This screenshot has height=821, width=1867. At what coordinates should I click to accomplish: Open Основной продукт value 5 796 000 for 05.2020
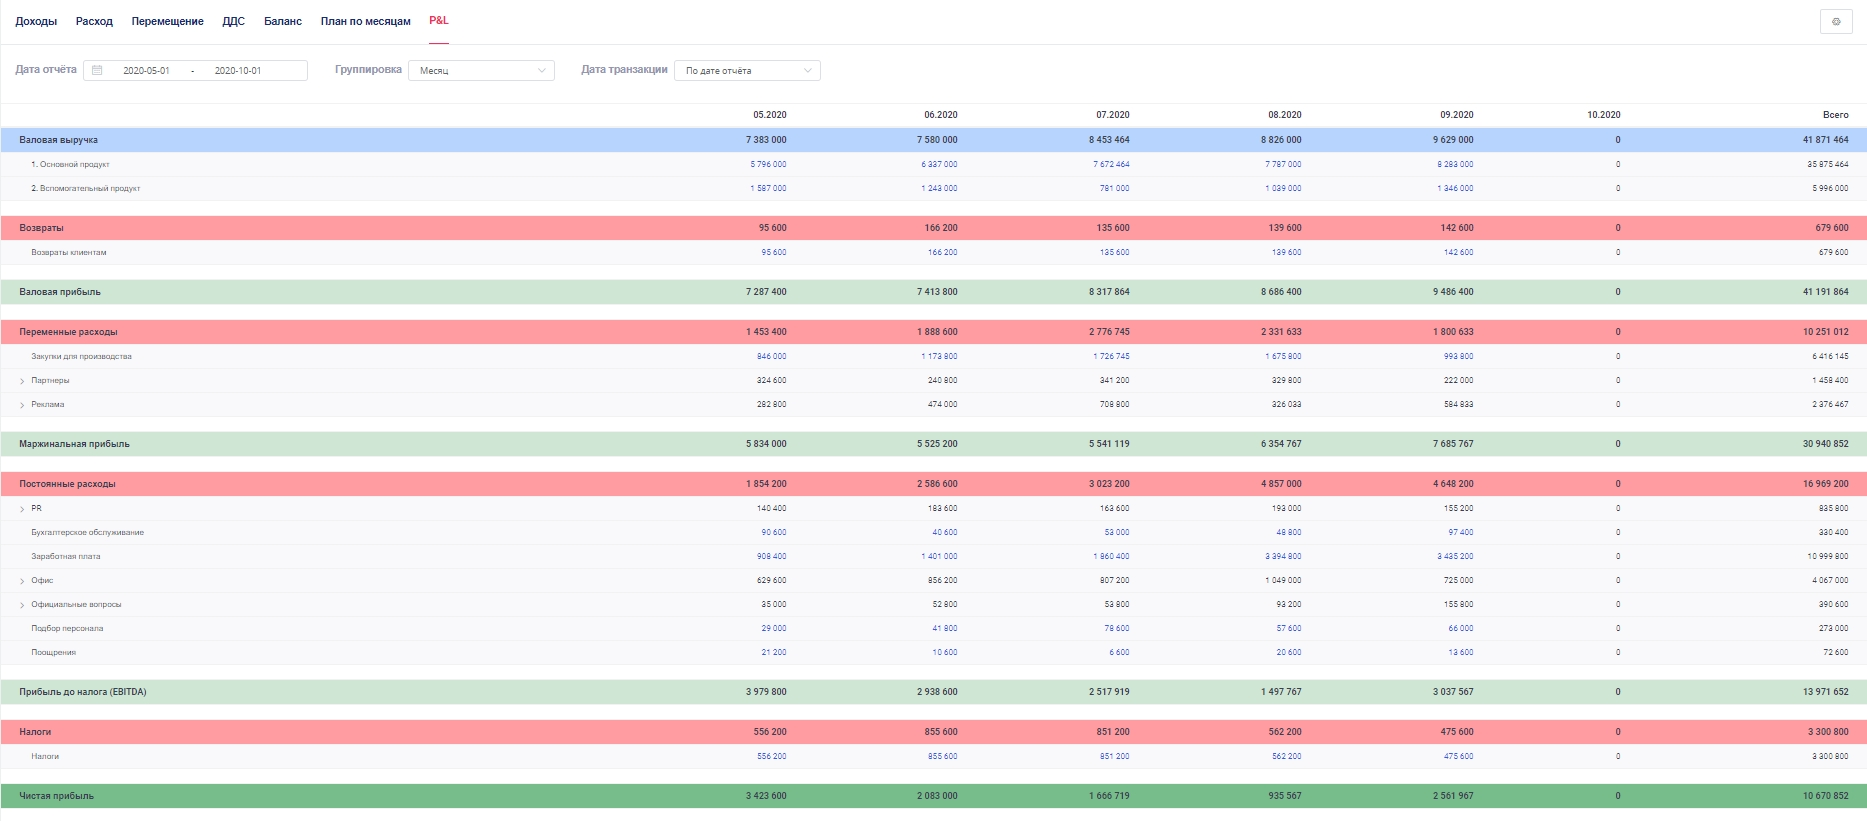coord(768,164)
